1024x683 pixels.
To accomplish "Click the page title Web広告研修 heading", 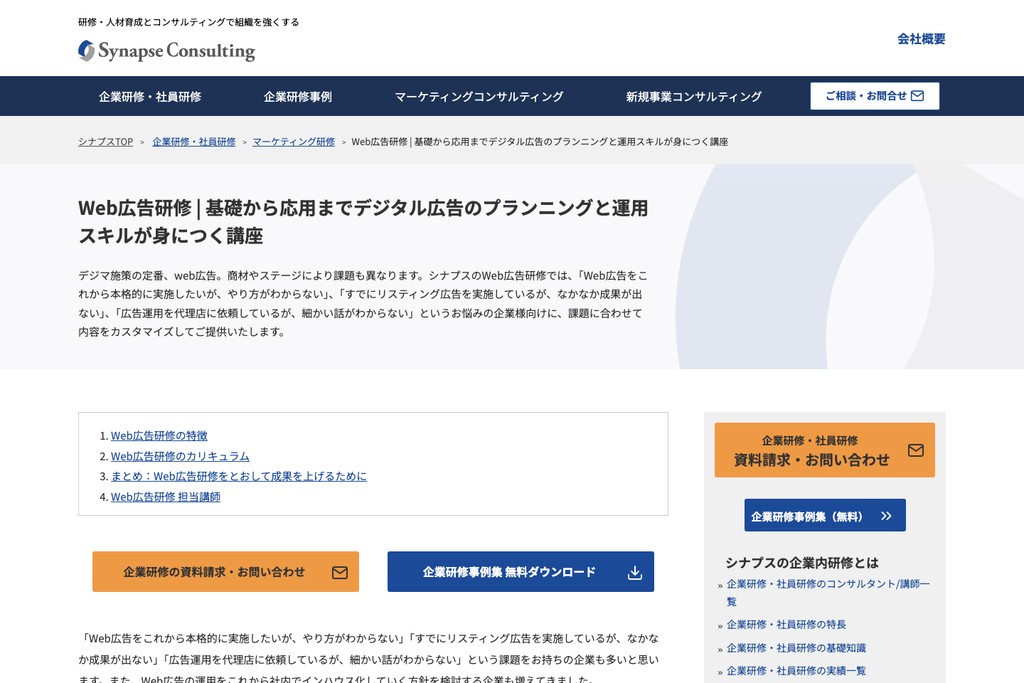I will [363, 221].
